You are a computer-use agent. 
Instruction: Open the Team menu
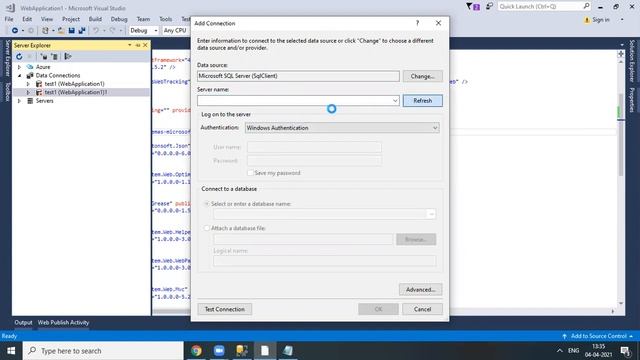(143, 19)
